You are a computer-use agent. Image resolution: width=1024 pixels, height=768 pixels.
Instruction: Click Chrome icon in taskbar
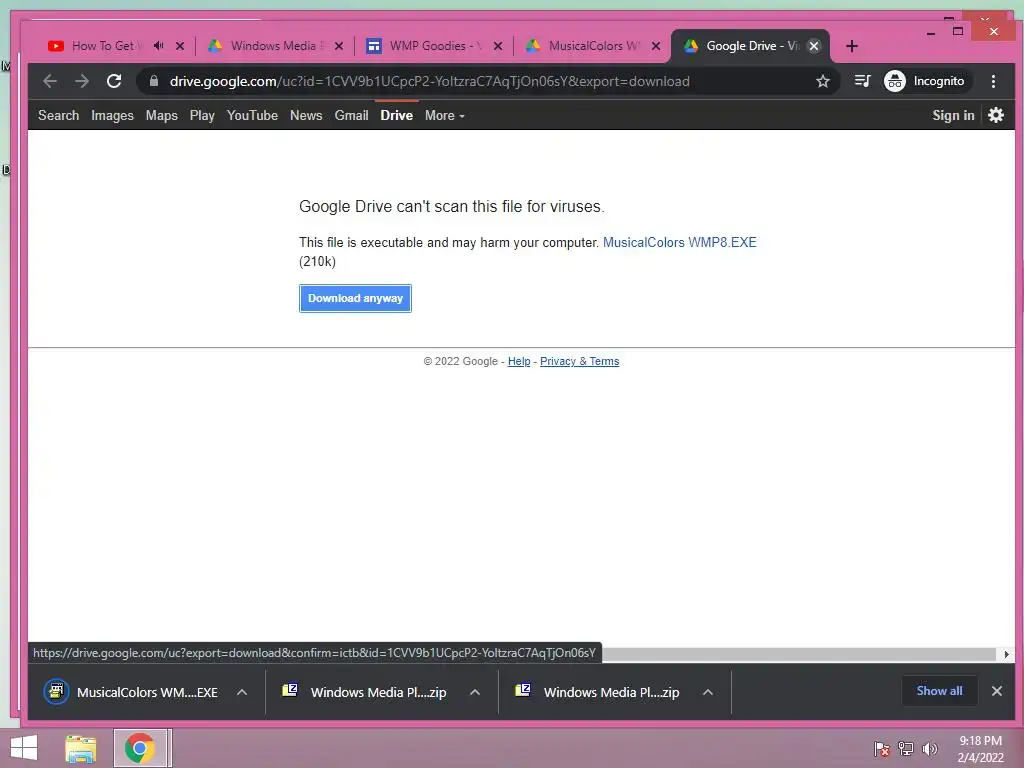tap(140, 748)
